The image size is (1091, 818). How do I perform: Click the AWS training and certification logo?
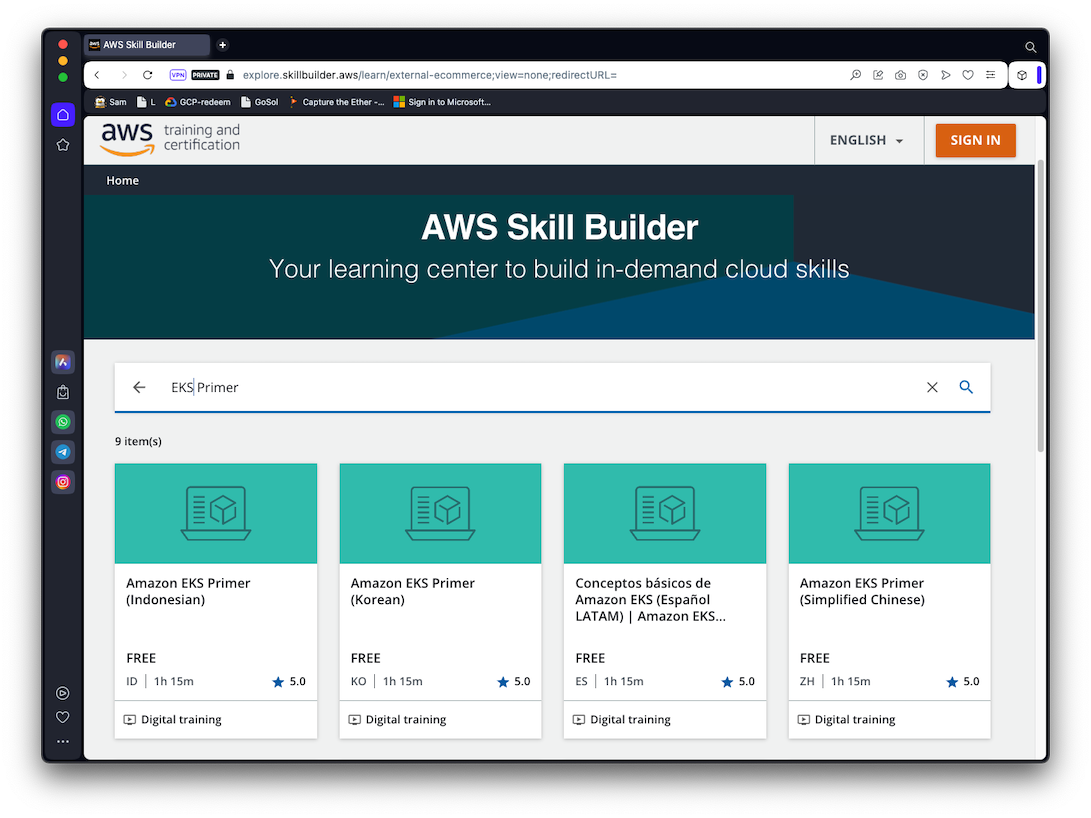pyautogui.click(x=170, y=138)
